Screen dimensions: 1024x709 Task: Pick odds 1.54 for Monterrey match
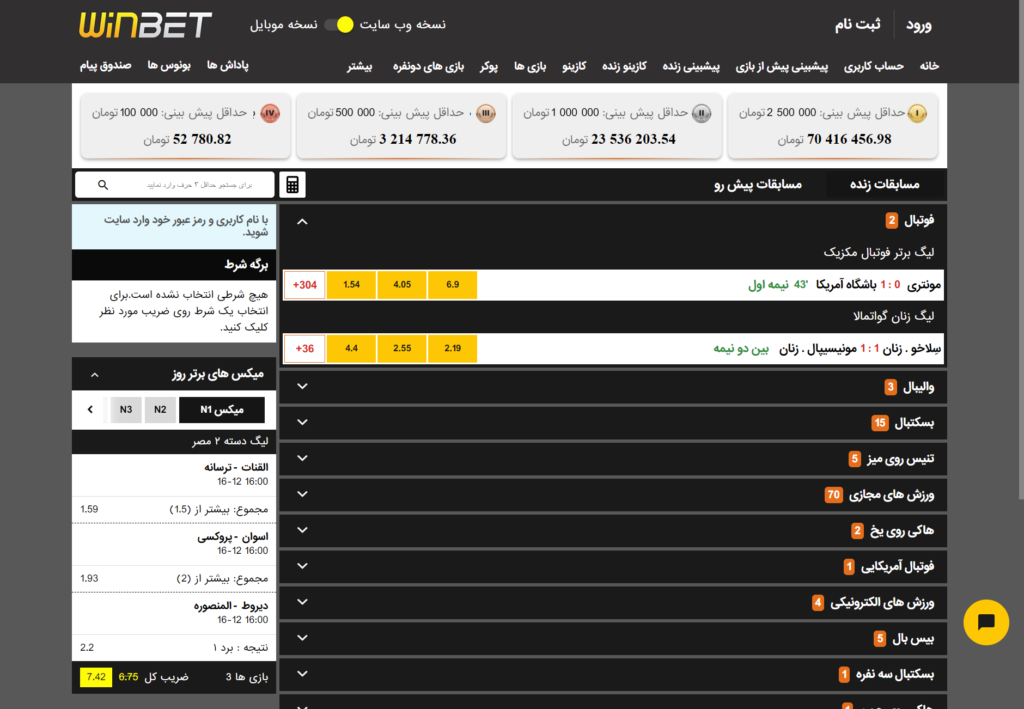click(x=351, y=285)
